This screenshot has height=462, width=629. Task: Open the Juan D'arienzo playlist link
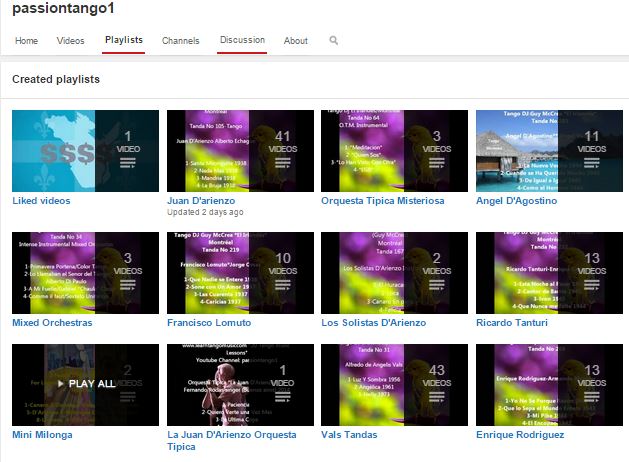pyautogui.click(x=201, y=201)
